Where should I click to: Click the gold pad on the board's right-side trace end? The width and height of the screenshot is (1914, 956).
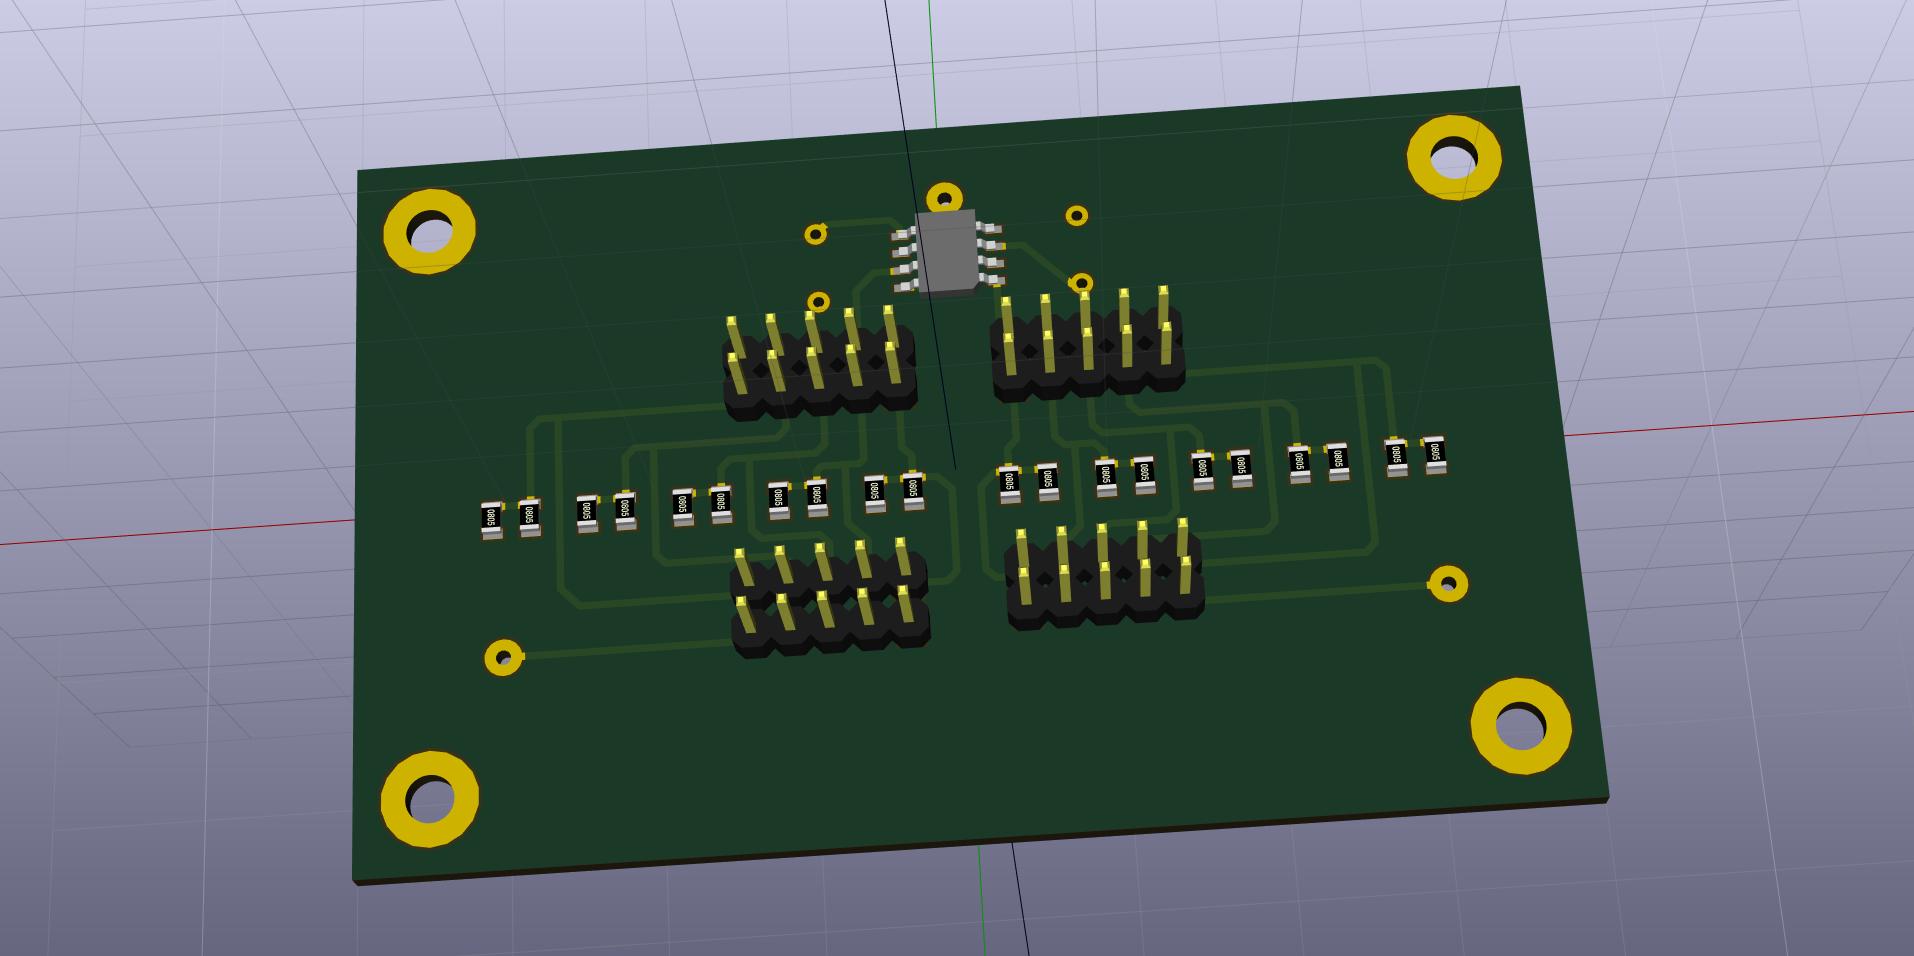coord(1448,584)
